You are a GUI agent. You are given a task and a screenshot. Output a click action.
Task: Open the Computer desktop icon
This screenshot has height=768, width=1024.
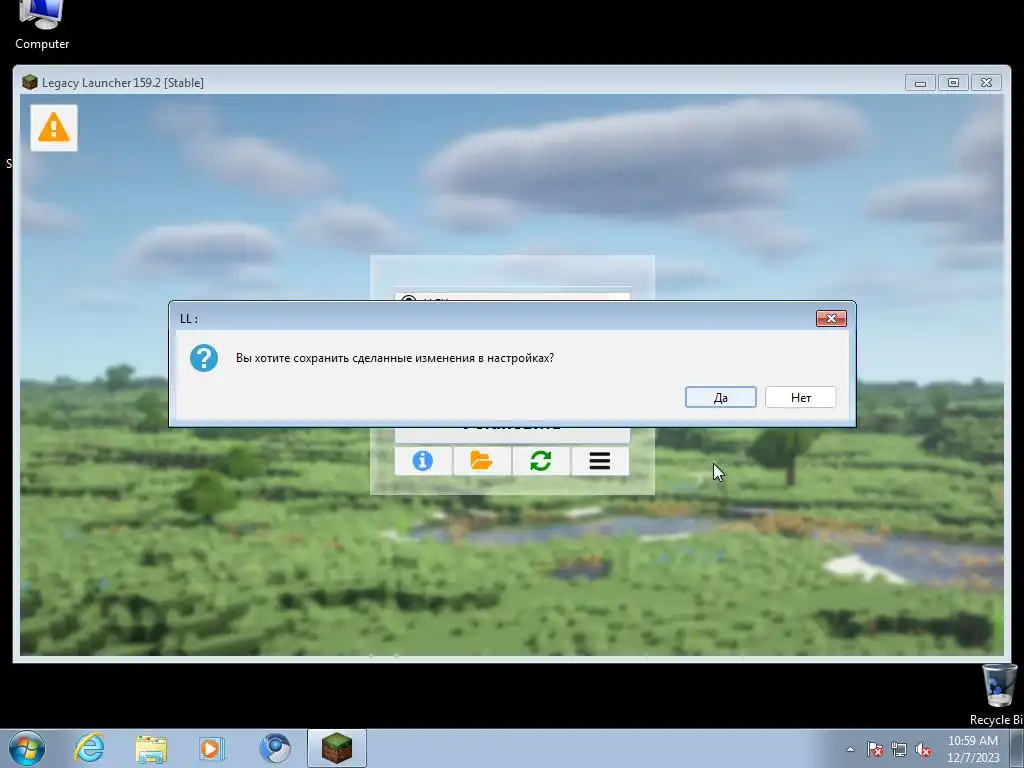coord(42,26)
